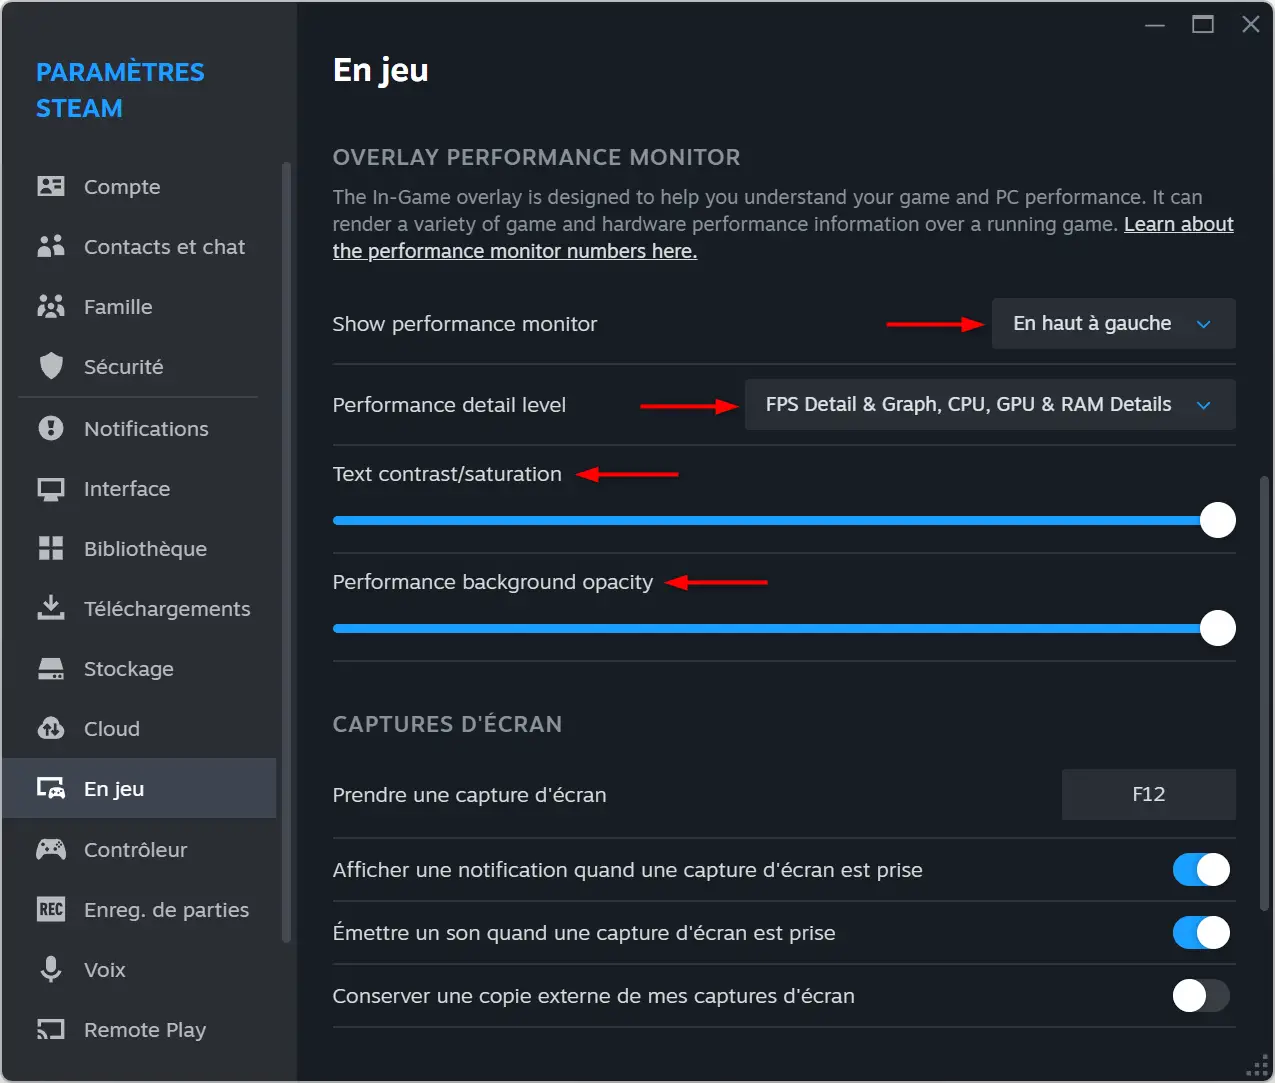Go to Stockage settings
1275x1083 pixels.
click(x=139, y=669)
